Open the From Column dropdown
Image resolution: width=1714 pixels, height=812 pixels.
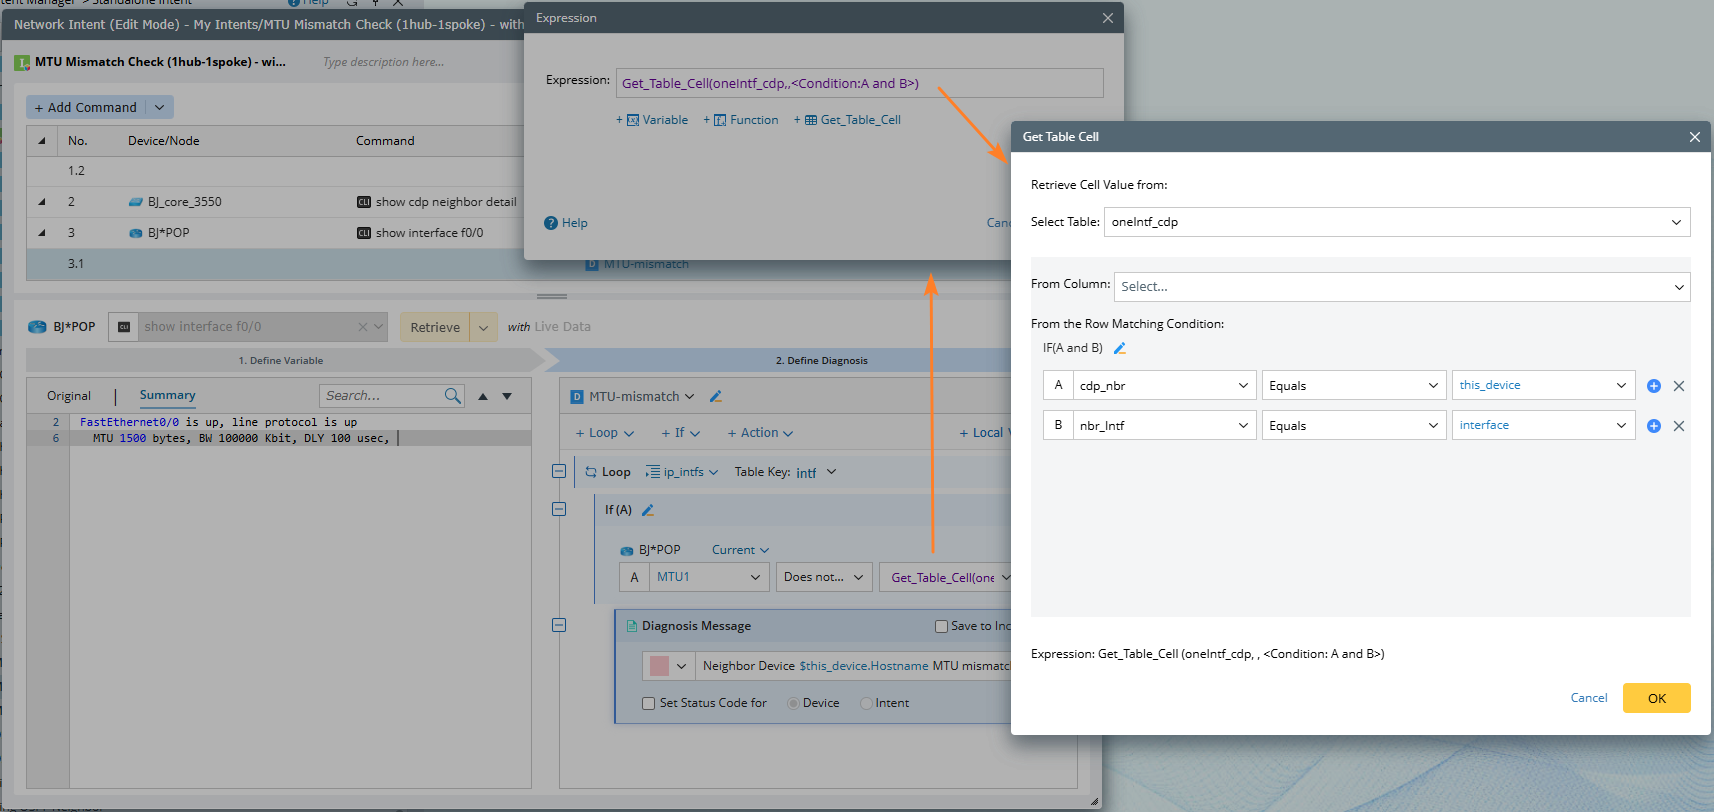click(1402, 287)
